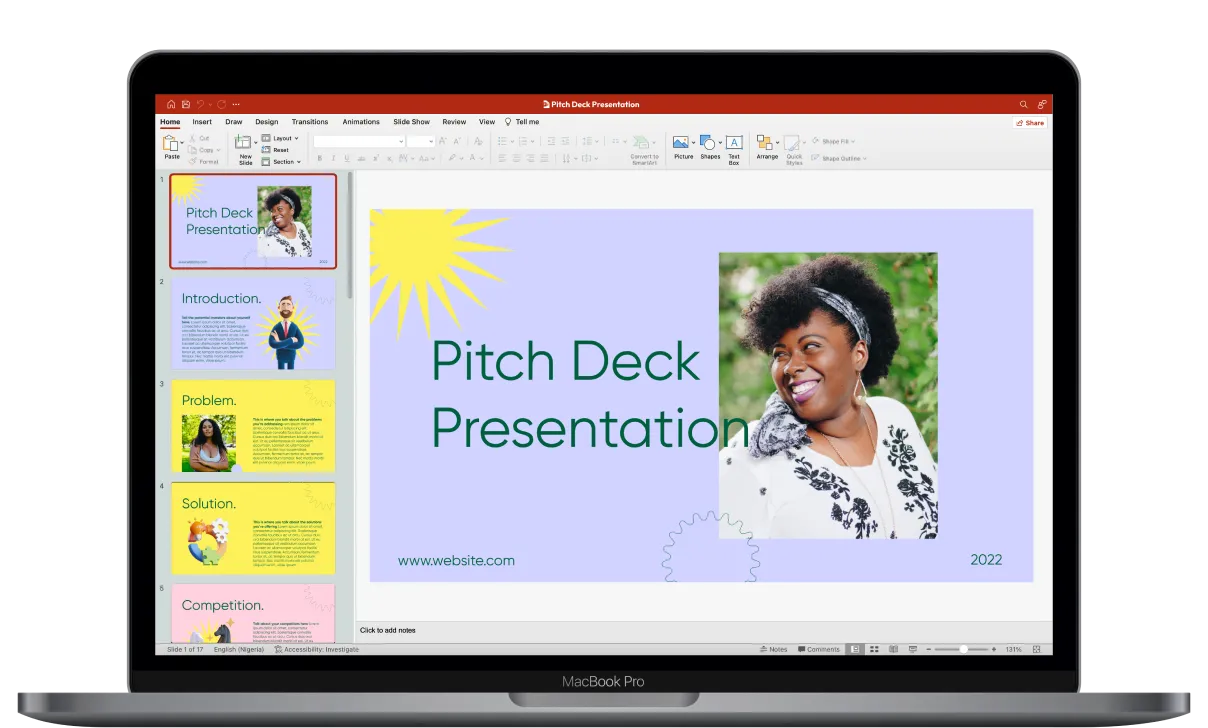The height and width of the screenshot is (728, 1208).
Task: Click the Arrange icon
Action: tap(767, 144)
